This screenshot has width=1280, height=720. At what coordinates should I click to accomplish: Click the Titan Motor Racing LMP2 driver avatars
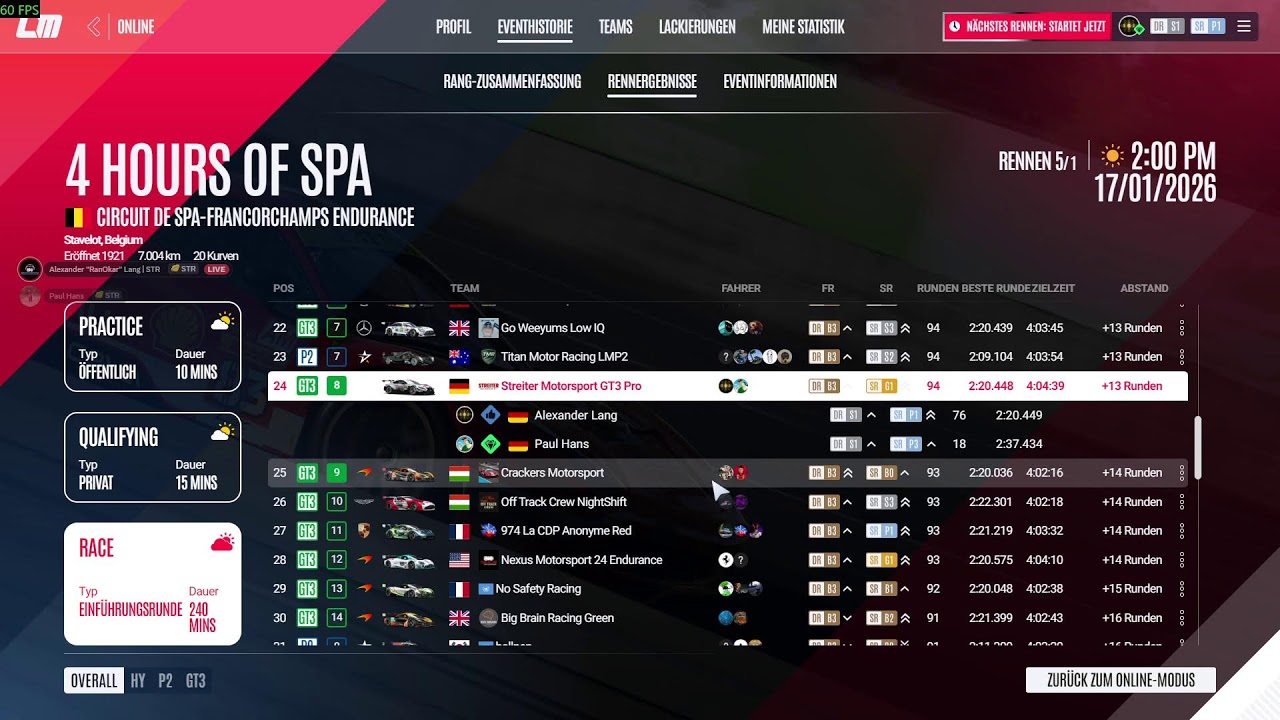[x=756, y=357]
